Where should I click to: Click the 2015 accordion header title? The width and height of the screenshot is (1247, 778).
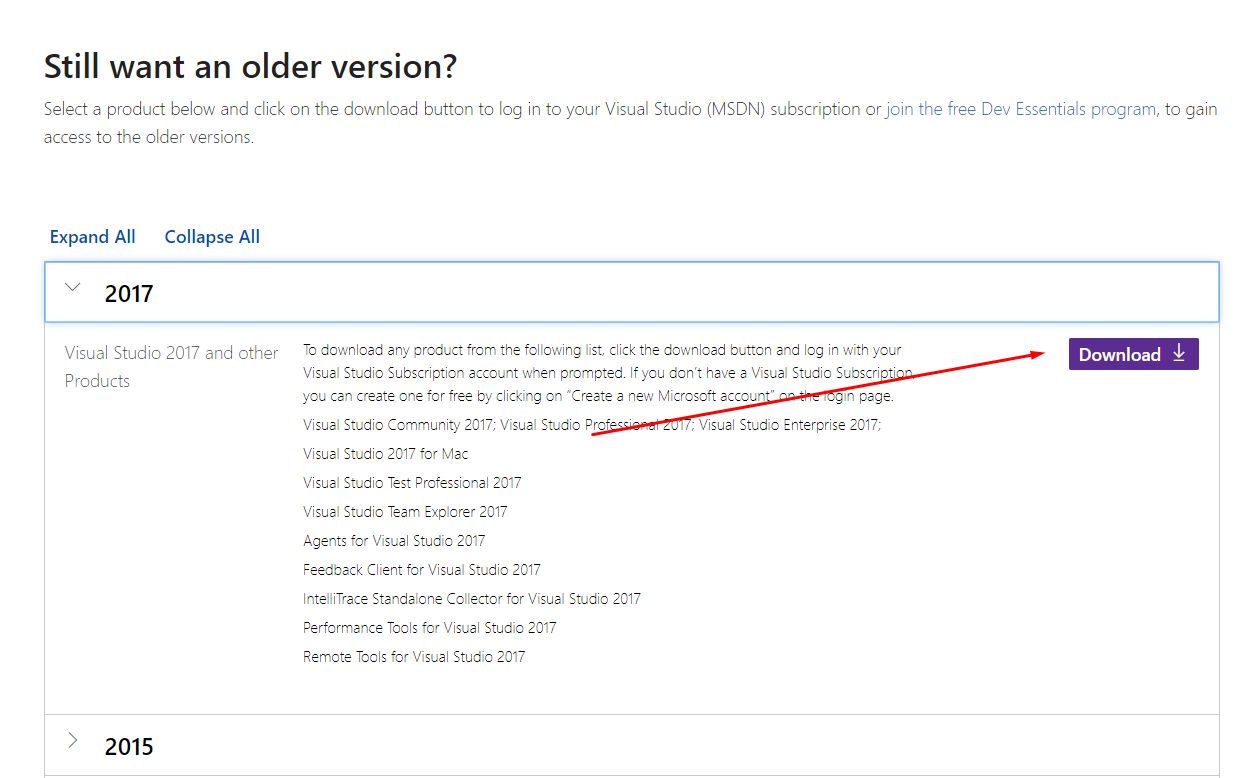point(129,747)
